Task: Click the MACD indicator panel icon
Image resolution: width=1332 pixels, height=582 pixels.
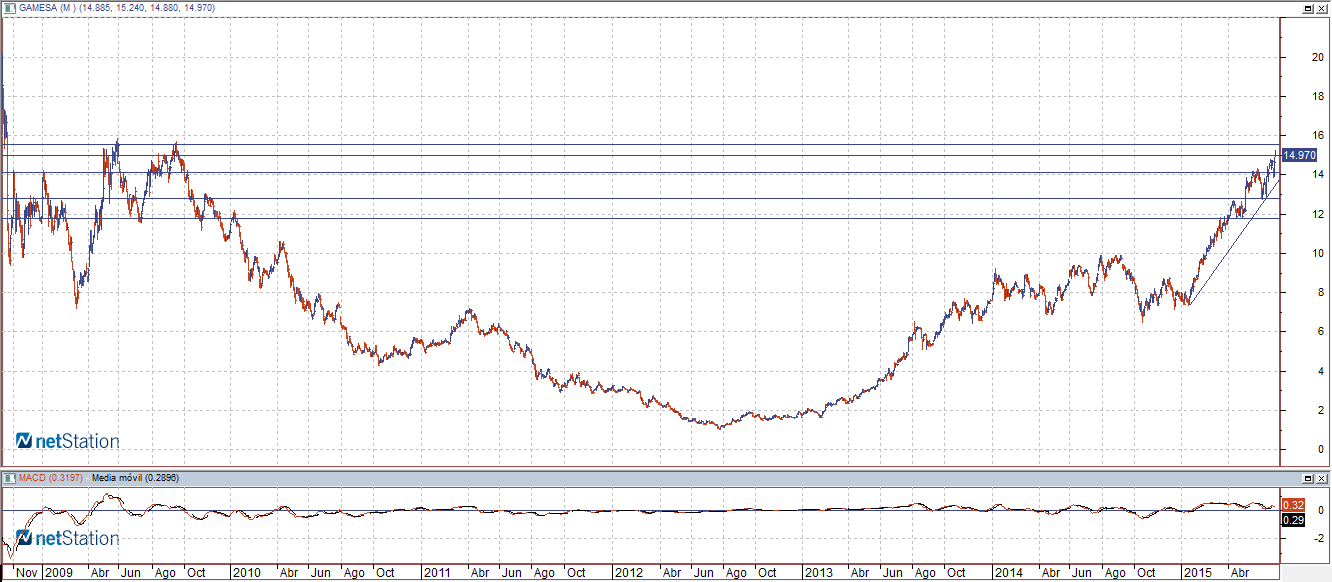Action: (x=7, y=477)
